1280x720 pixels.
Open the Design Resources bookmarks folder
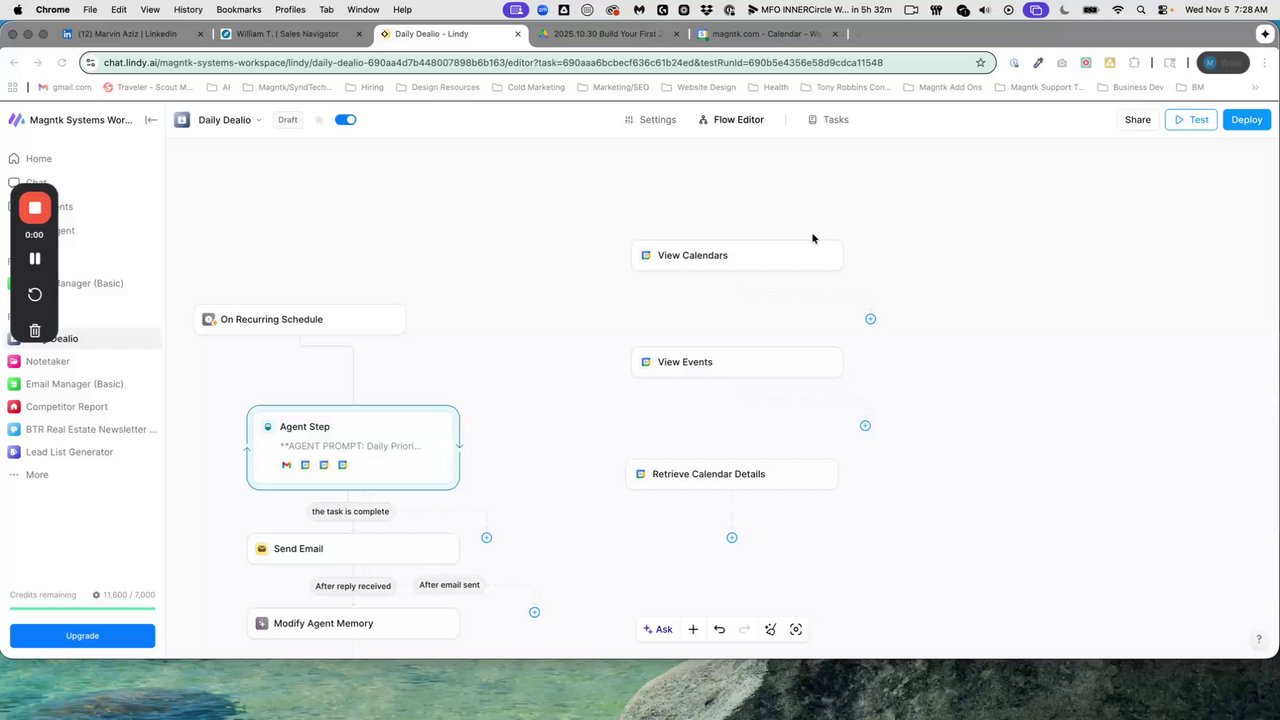437,87
